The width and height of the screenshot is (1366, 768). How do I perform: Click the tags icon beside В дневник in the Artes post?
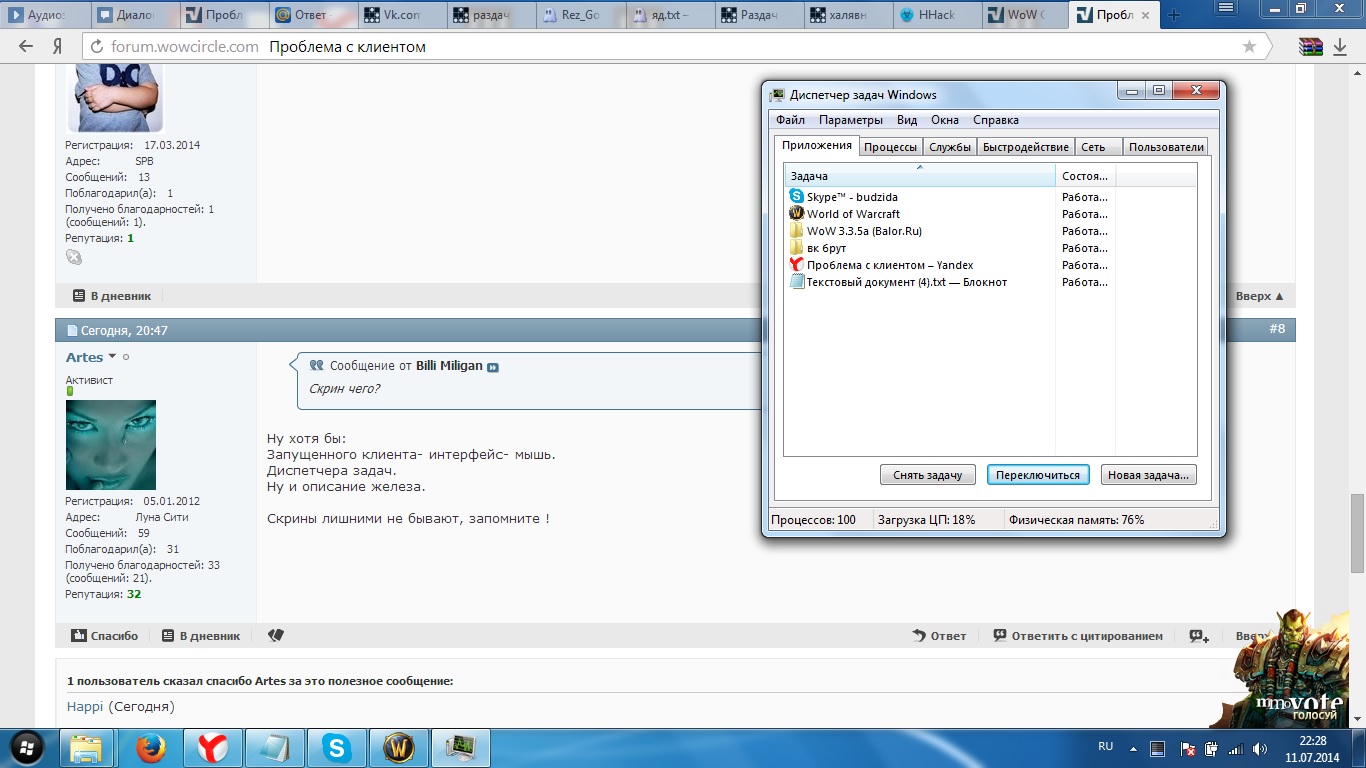point(276,635)
